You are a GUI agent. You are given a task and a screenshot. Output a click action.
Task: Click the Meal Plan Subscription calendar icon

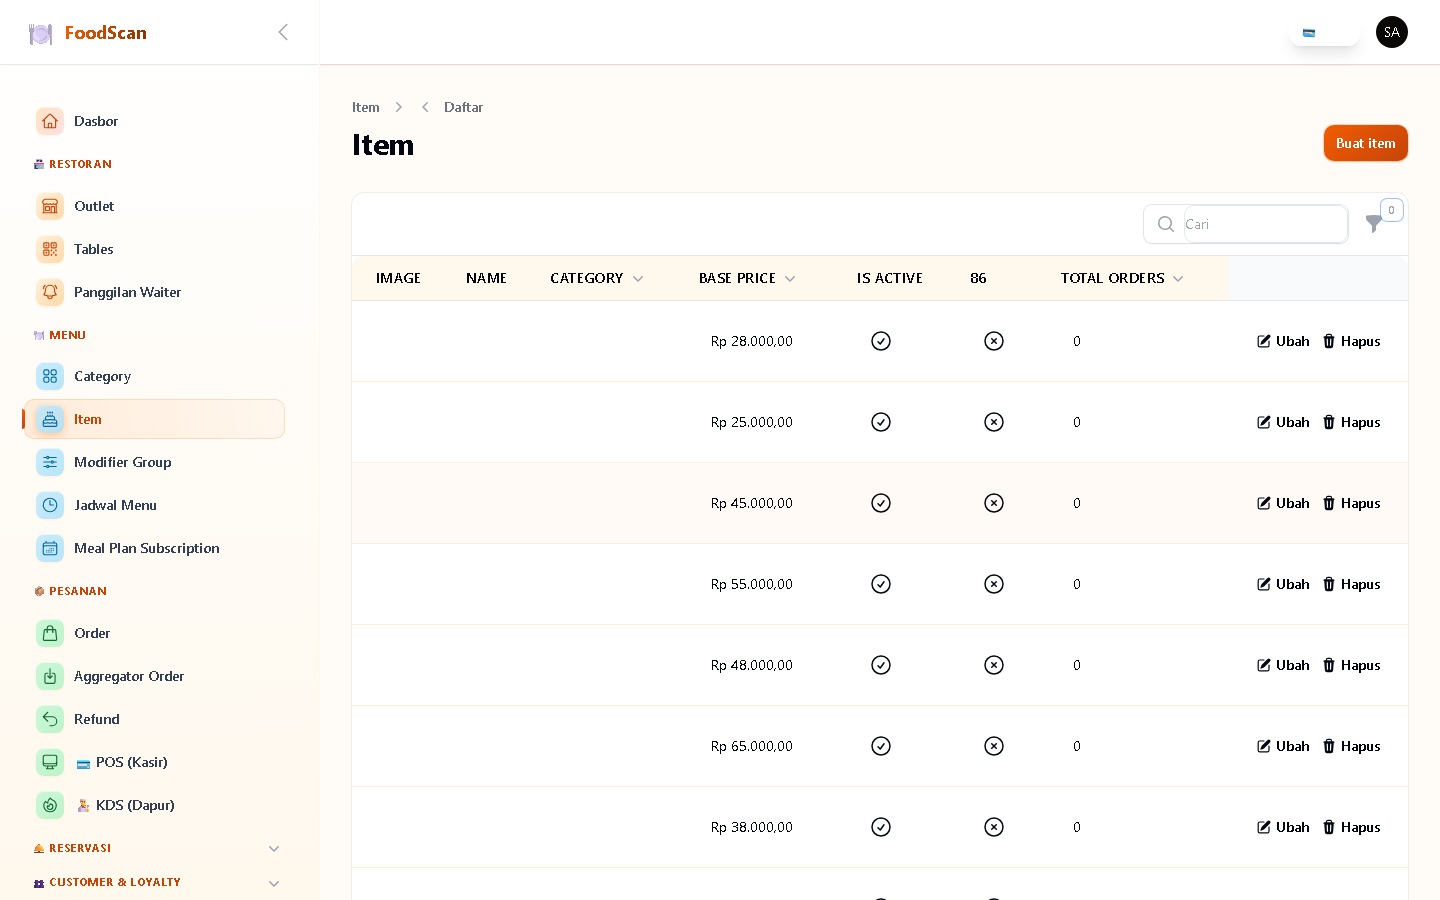[50, 548]
